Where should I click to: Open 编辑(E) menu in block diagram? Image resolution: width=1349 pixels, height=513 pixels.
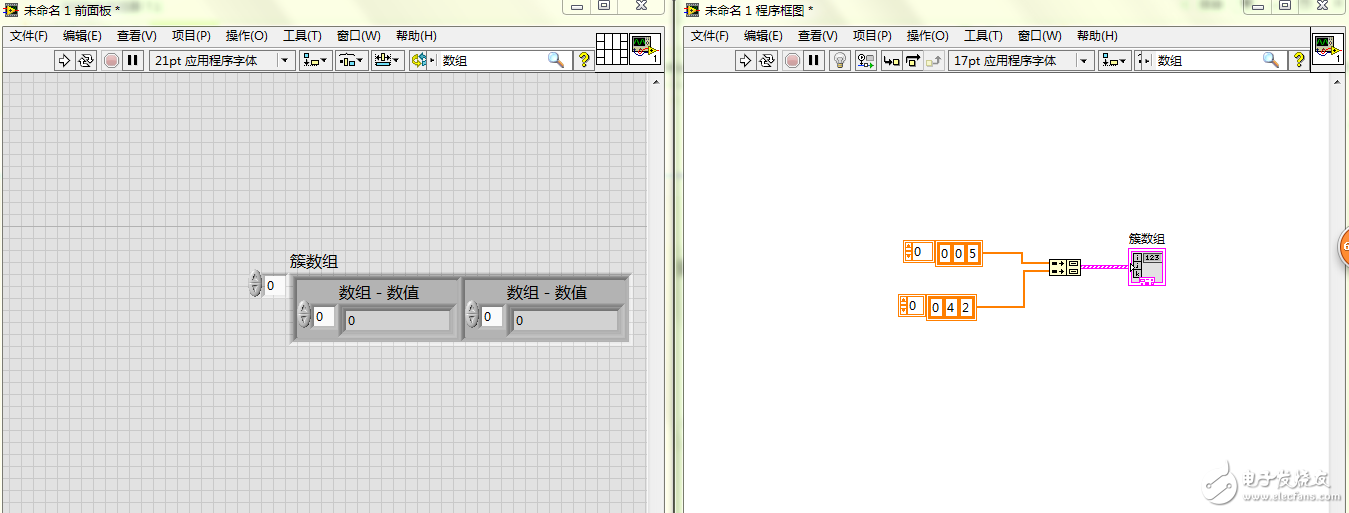click(x=763, y=35)
